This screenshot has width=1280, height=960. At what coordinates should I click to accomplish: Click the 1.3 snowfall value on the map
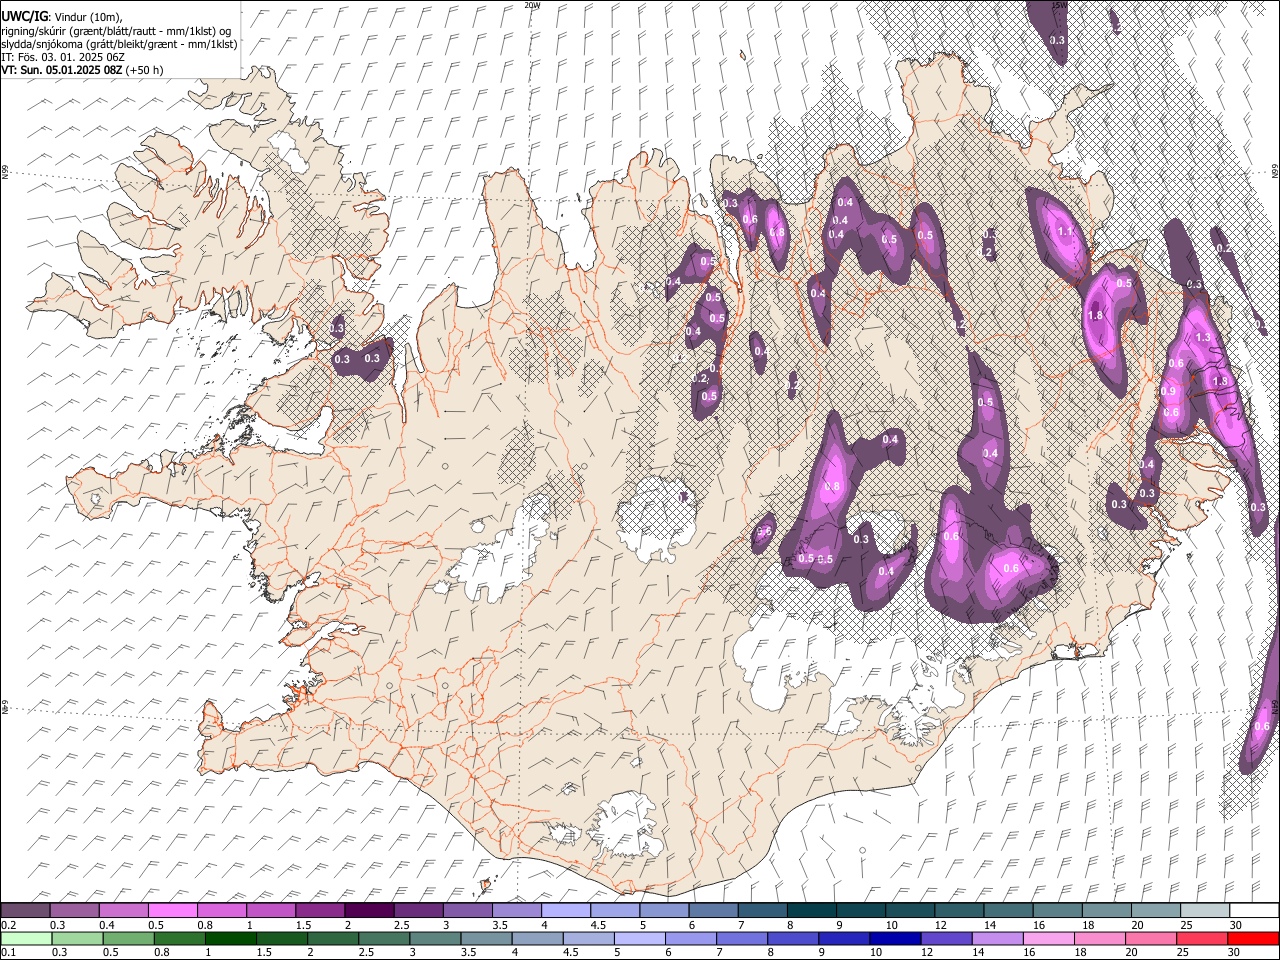click(1203, 338)
